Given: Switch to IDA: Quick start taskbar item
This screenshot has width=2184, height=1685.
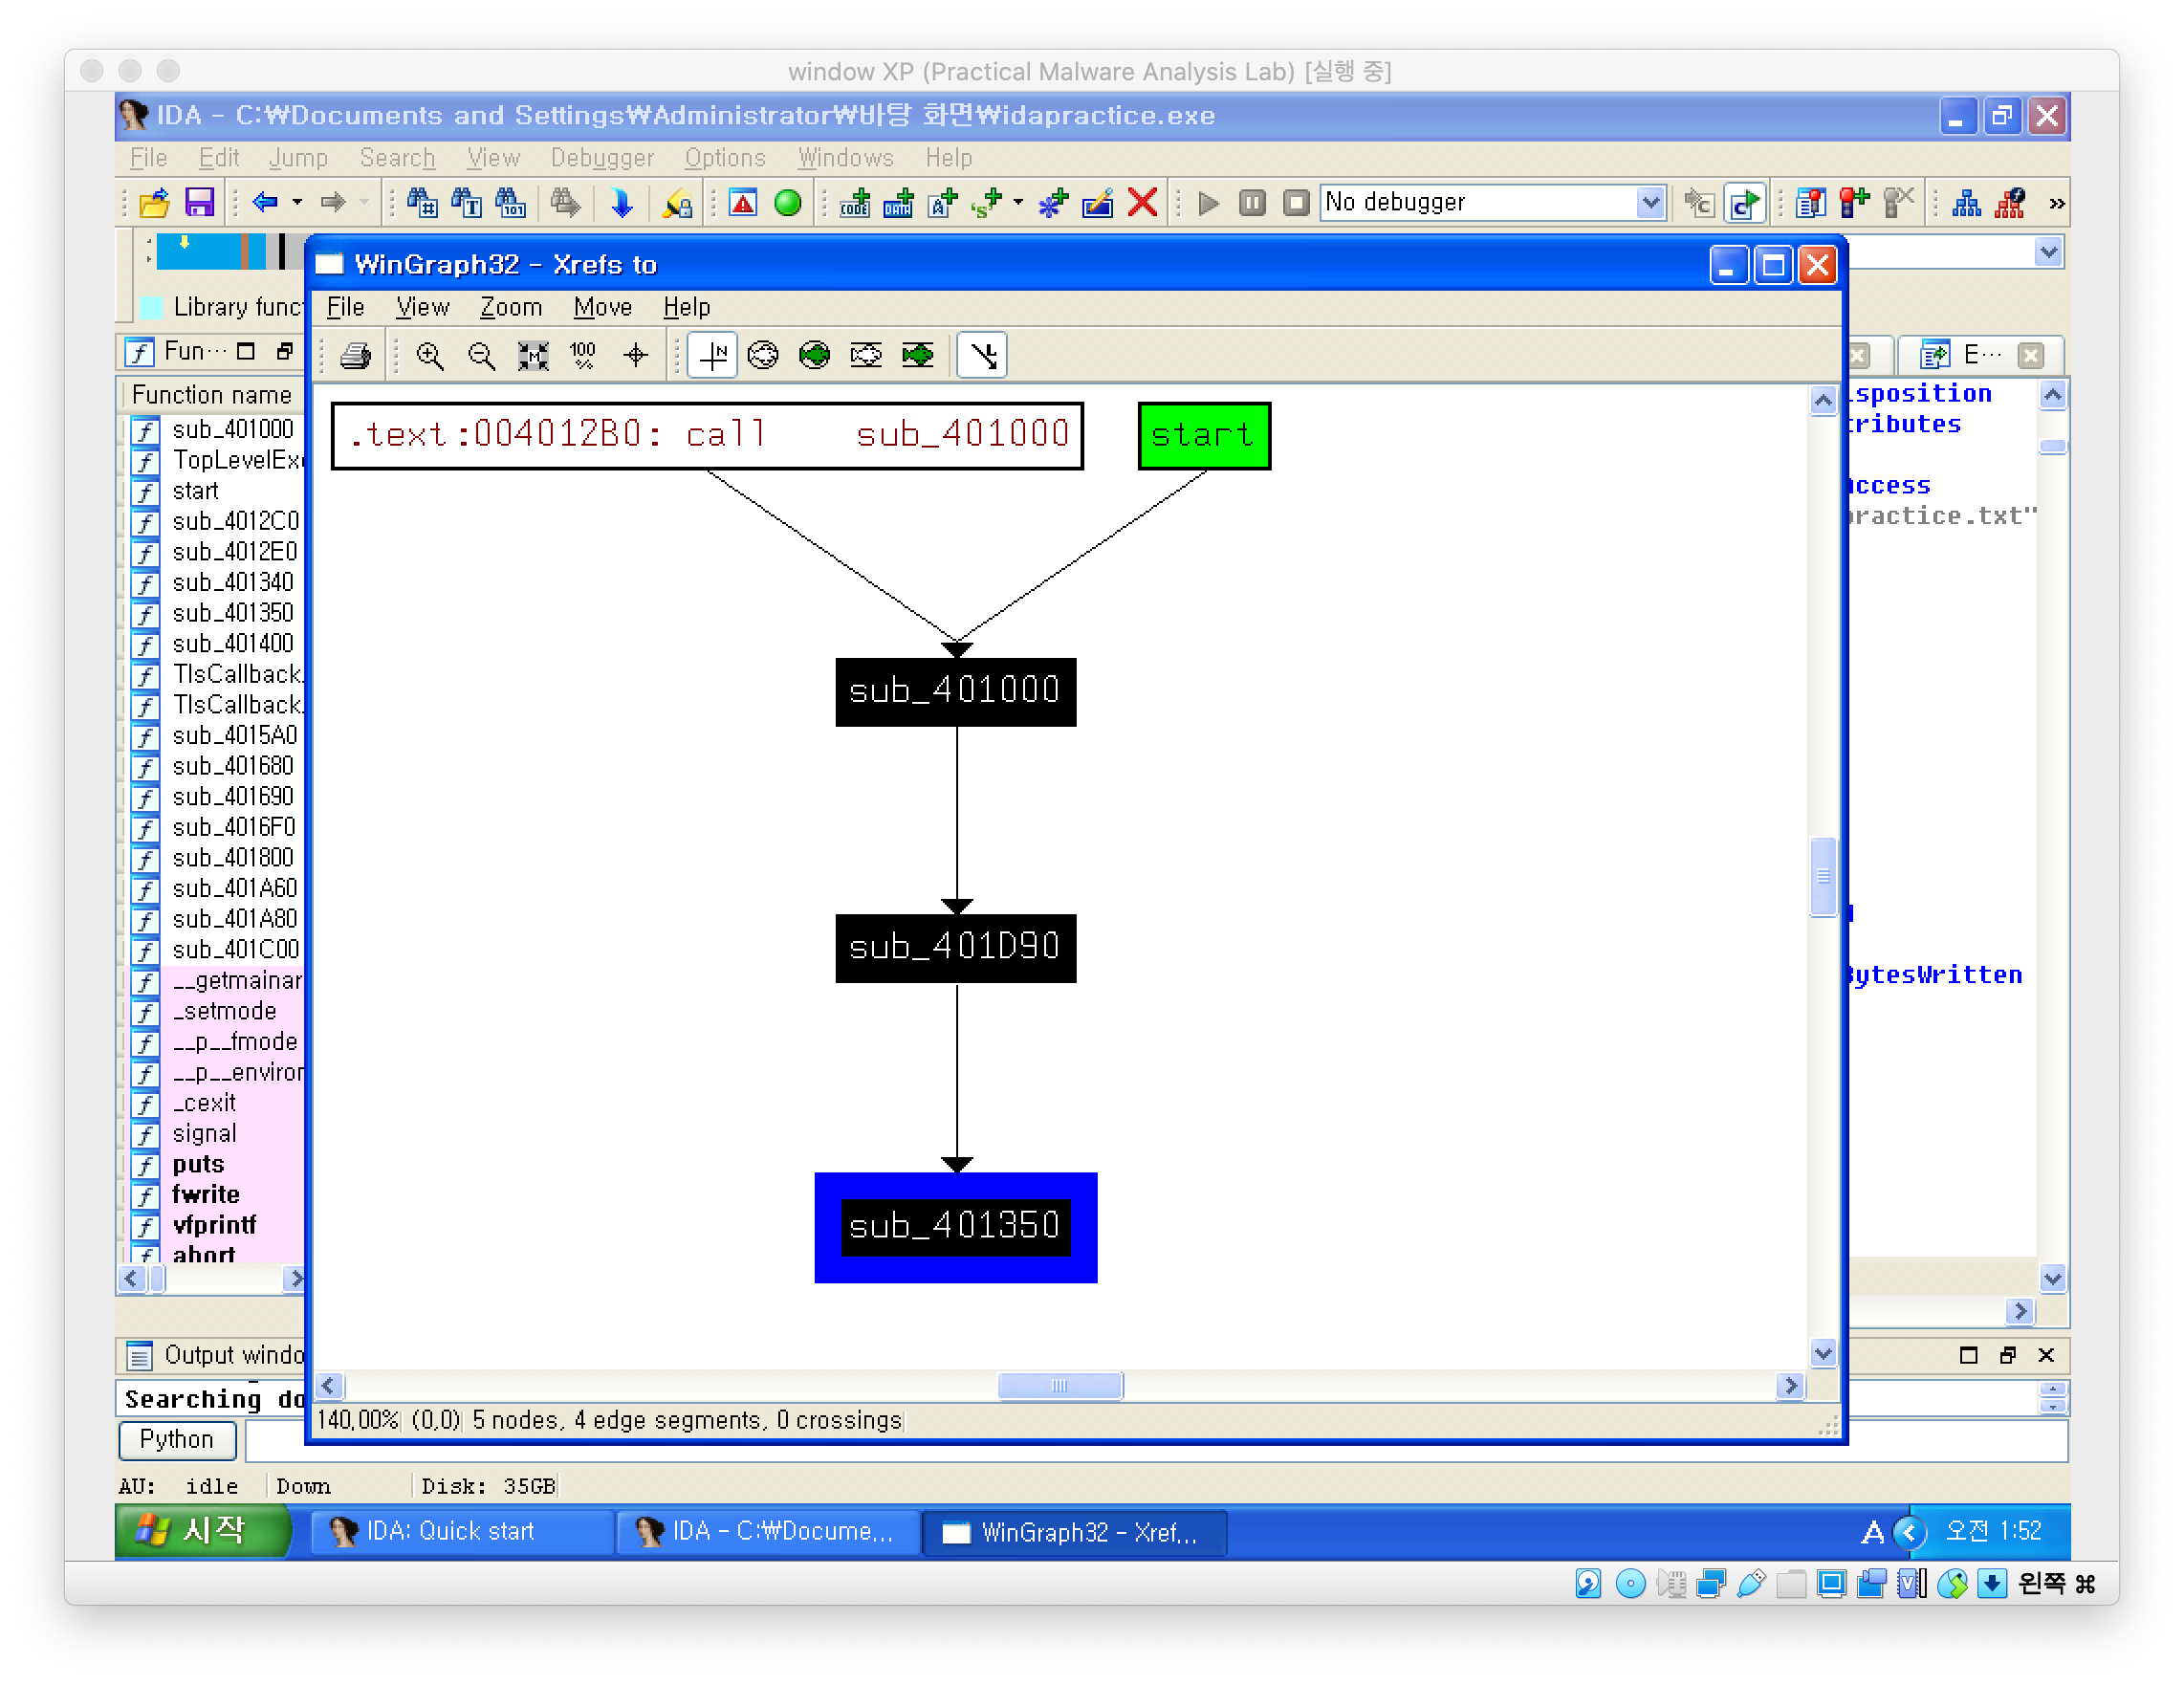Looking at the screenshot, I should [x=462, y=1532].
